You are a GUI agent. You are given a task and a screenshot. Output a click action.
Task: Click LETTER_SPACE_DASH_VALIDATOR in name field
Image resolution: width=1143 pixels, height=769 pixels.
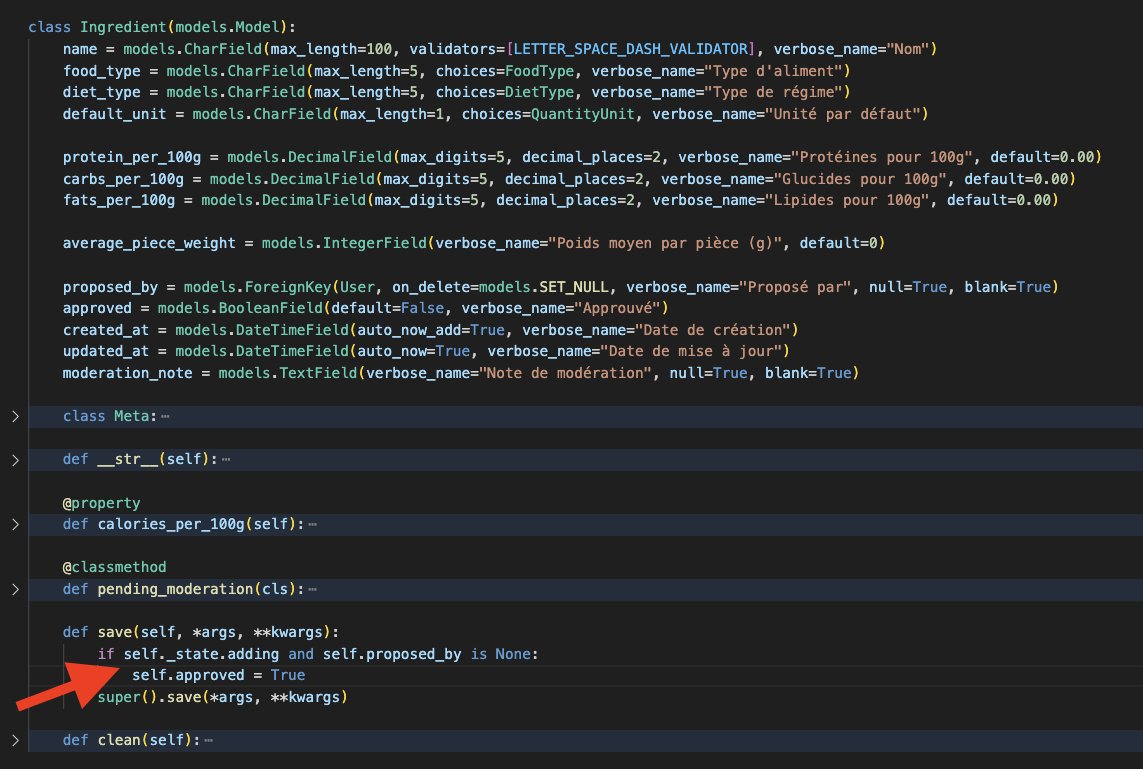pos(631,49)
